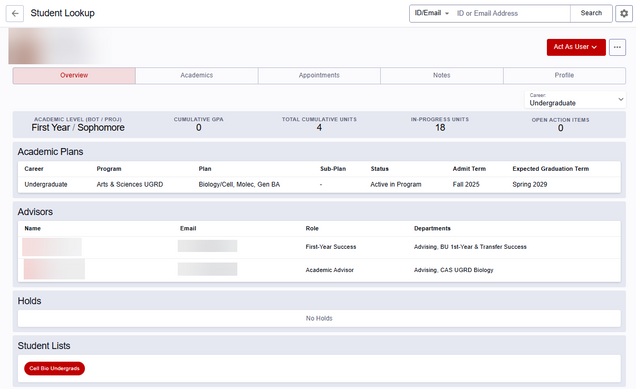The height and width of the screenshot is (389, 636).
Task: Click the In-Progress Units value 18
Action: (440, 128)
